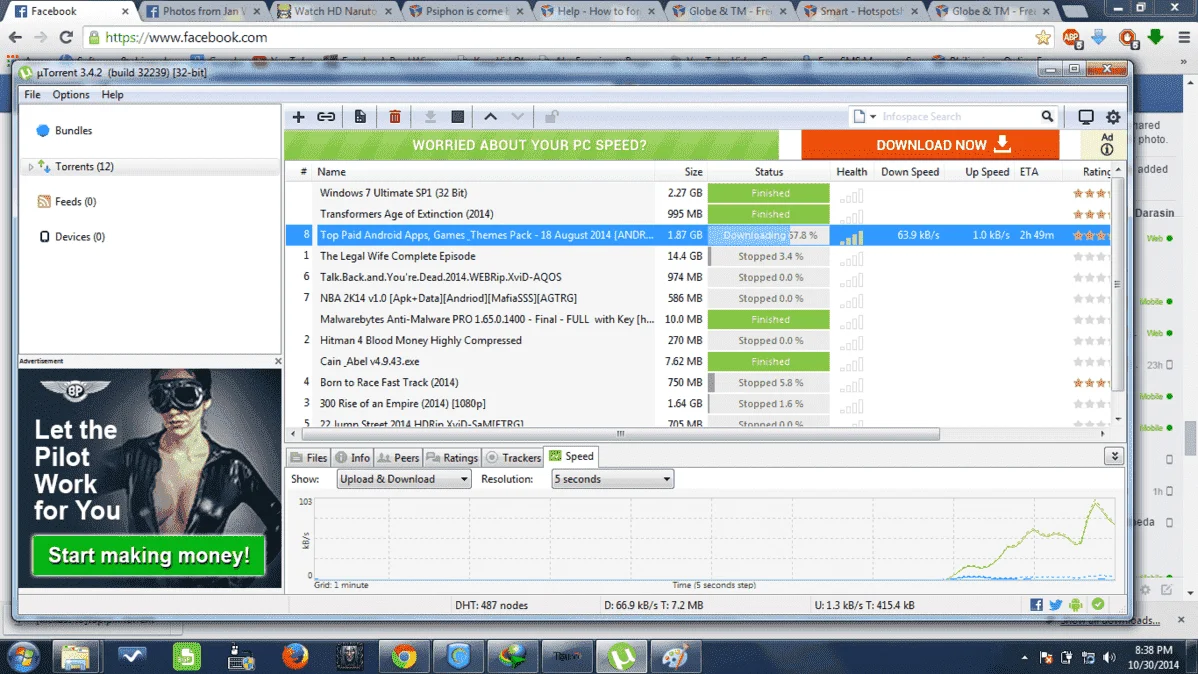Click the Start making money! ad button

click(148, 556)
